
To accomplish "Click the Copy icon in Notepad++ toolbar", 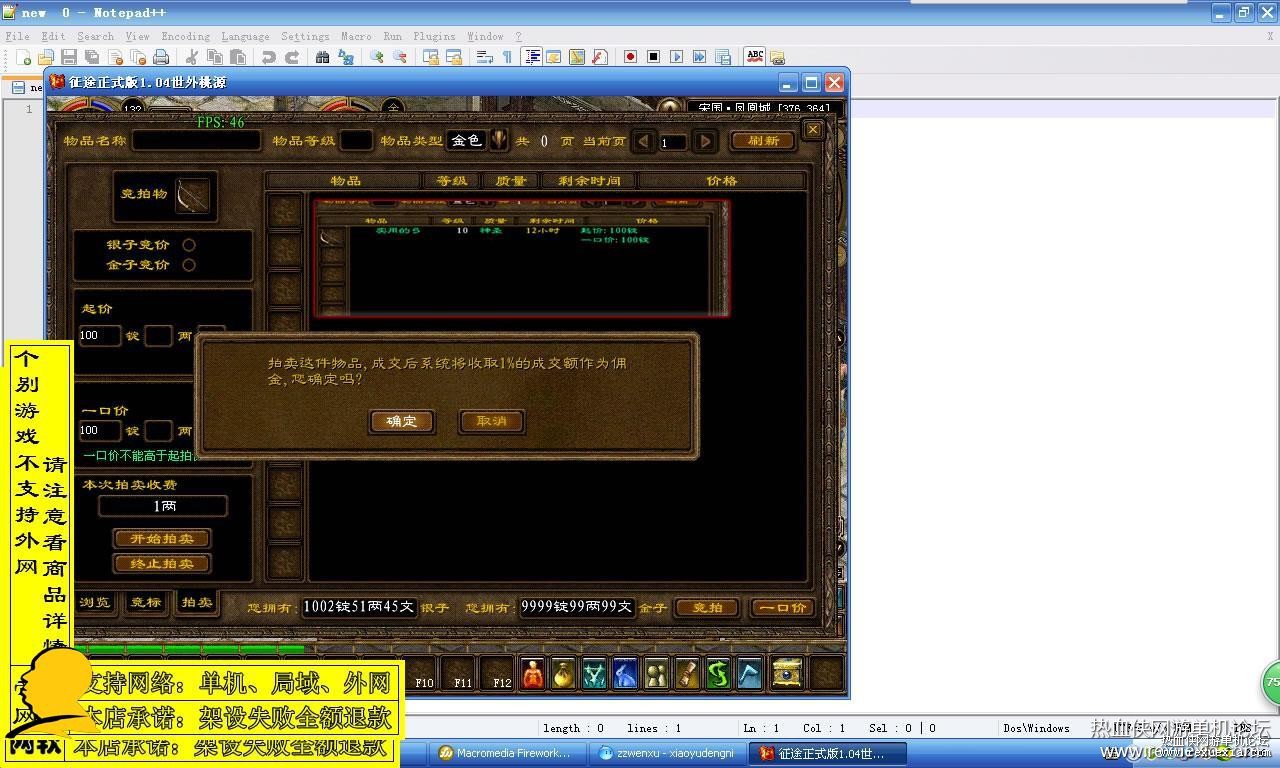I will pos(215,57).
